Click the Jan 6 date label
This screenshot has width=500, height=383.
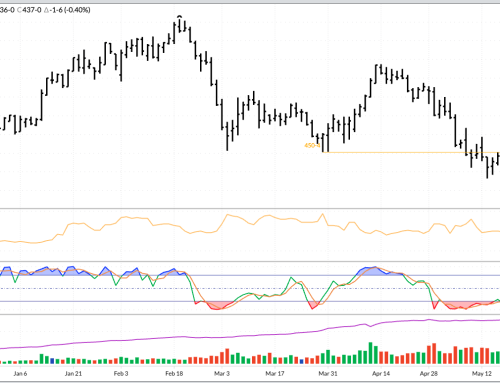pos(20,373)
